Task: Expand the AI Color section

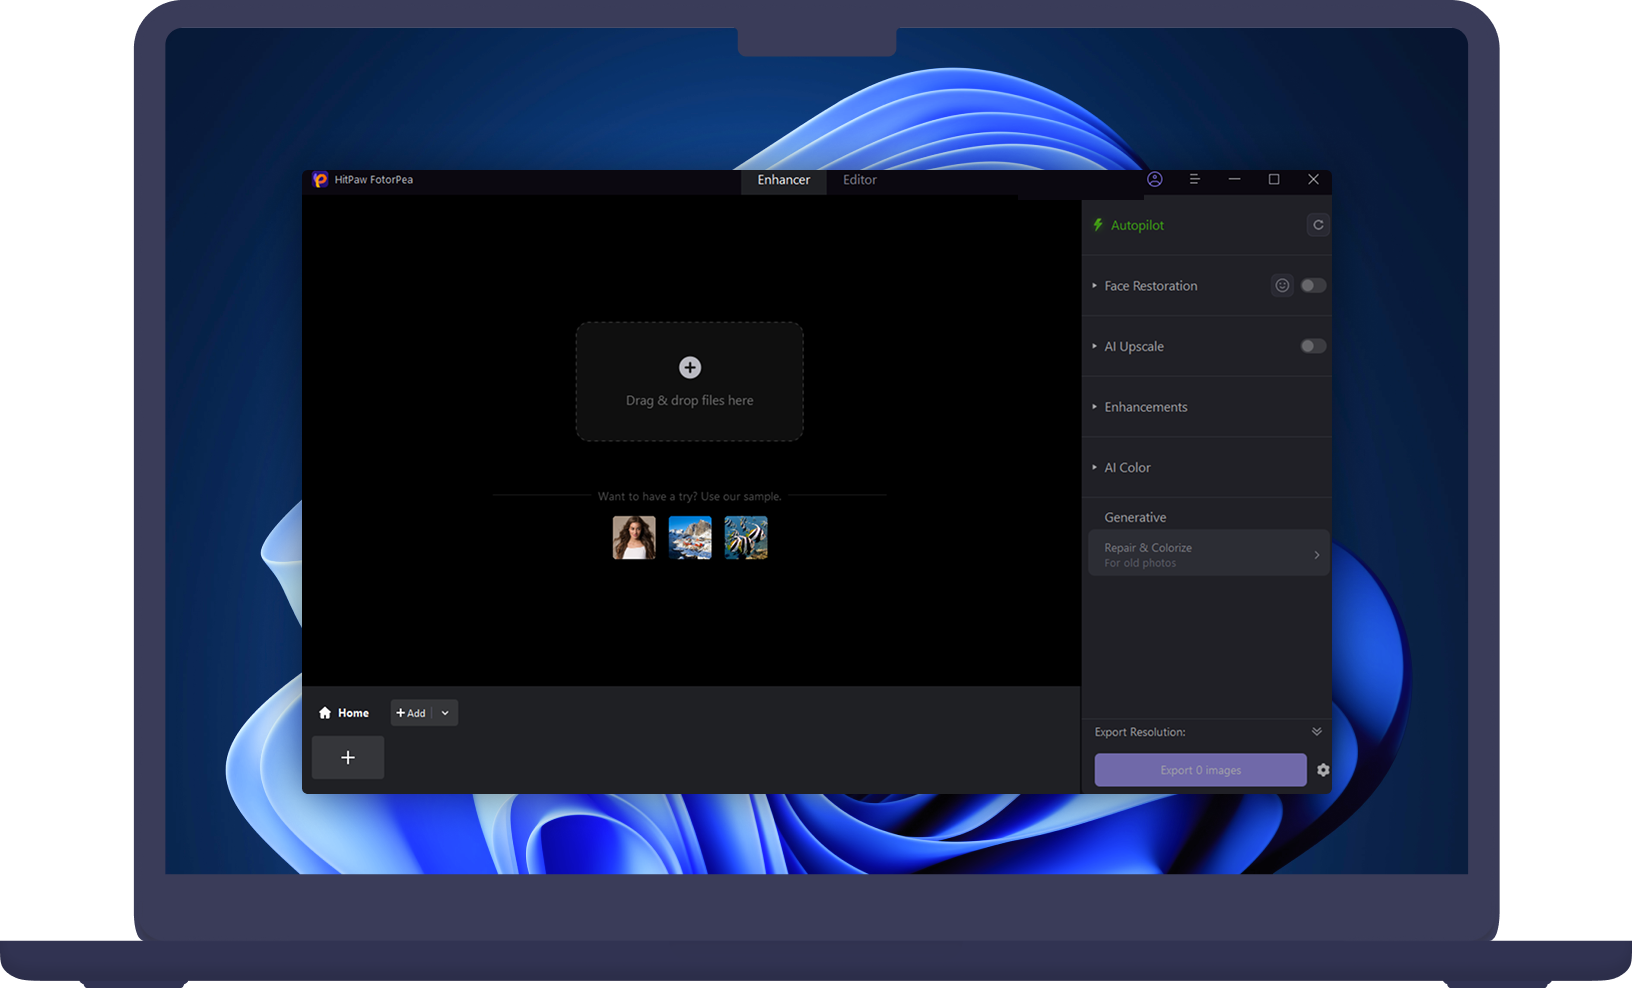Action: [x=1127, y=468]
